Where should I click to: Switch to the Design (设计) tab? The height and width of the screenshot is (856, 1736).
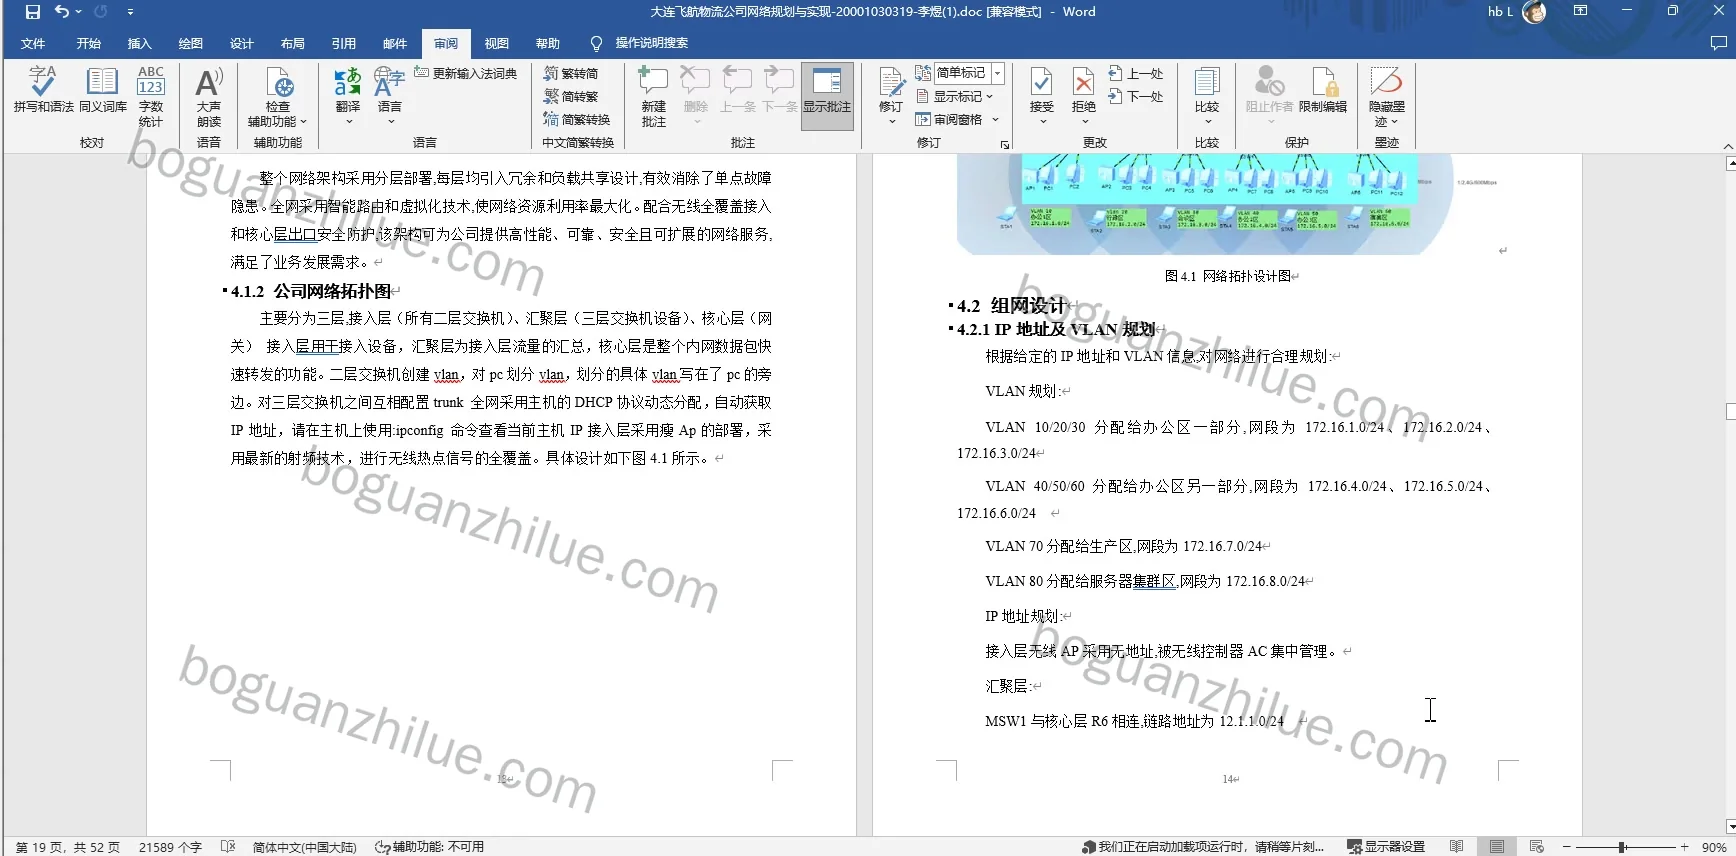click(242, 43)
